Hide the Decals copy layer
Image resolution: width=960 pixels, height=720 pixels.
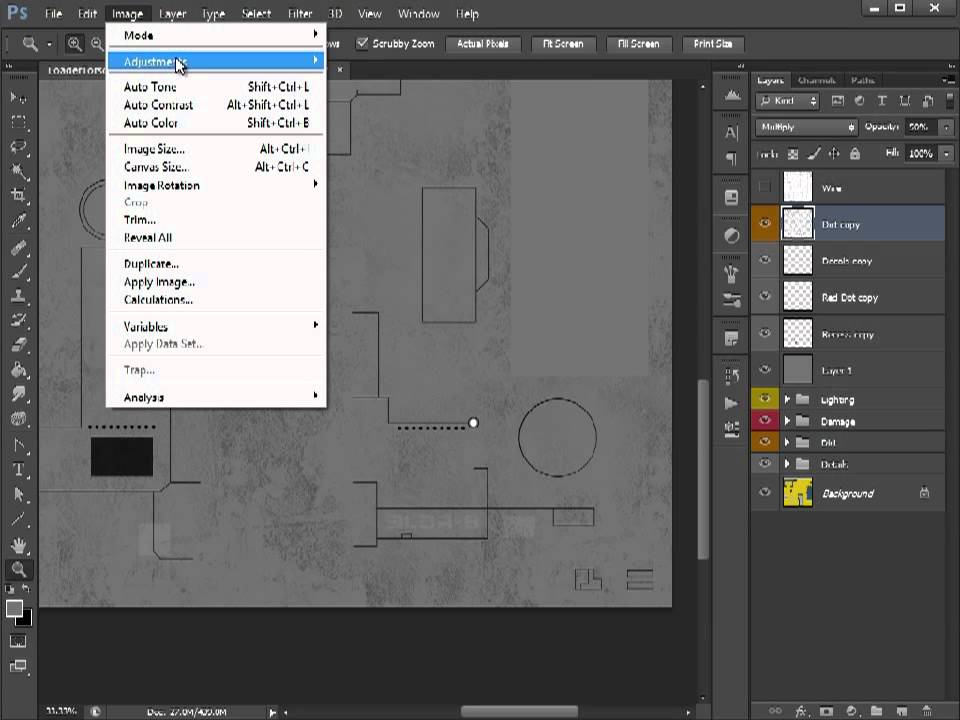[765, 260]
